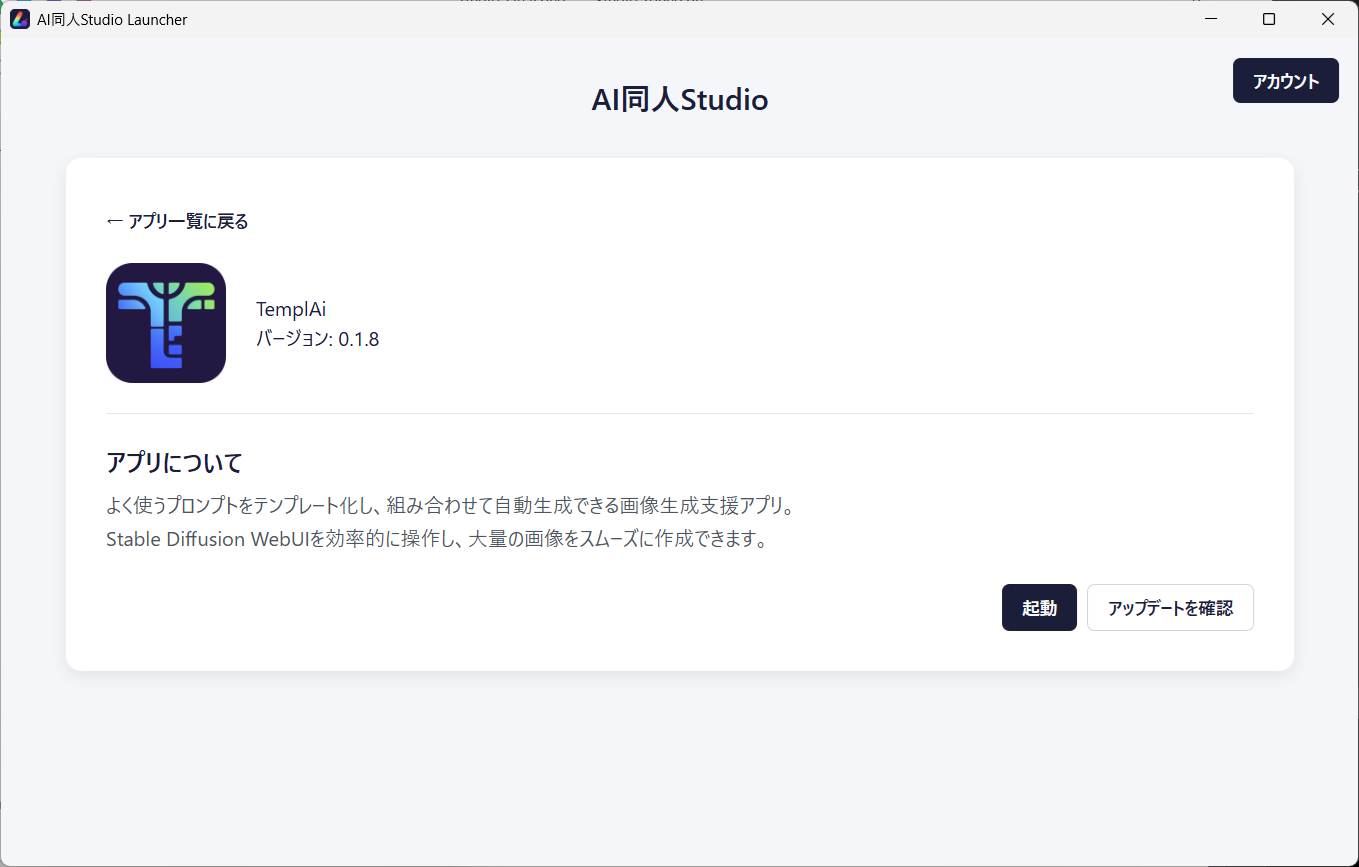
Task: Click the TemplAi app icon
Action: point(166,323)
